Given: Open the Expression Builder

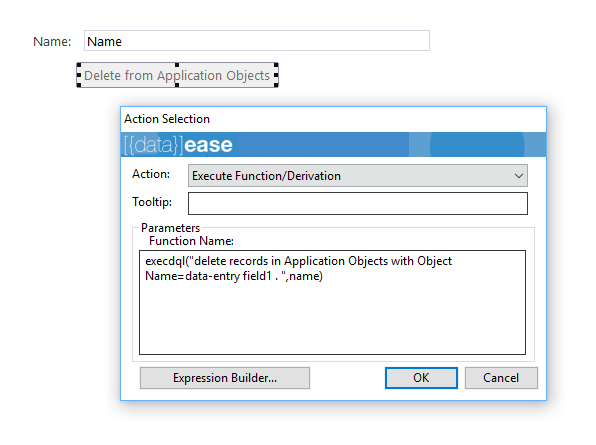Looking at the screenshot, I should pyautogui.click(x=225, y=378).
